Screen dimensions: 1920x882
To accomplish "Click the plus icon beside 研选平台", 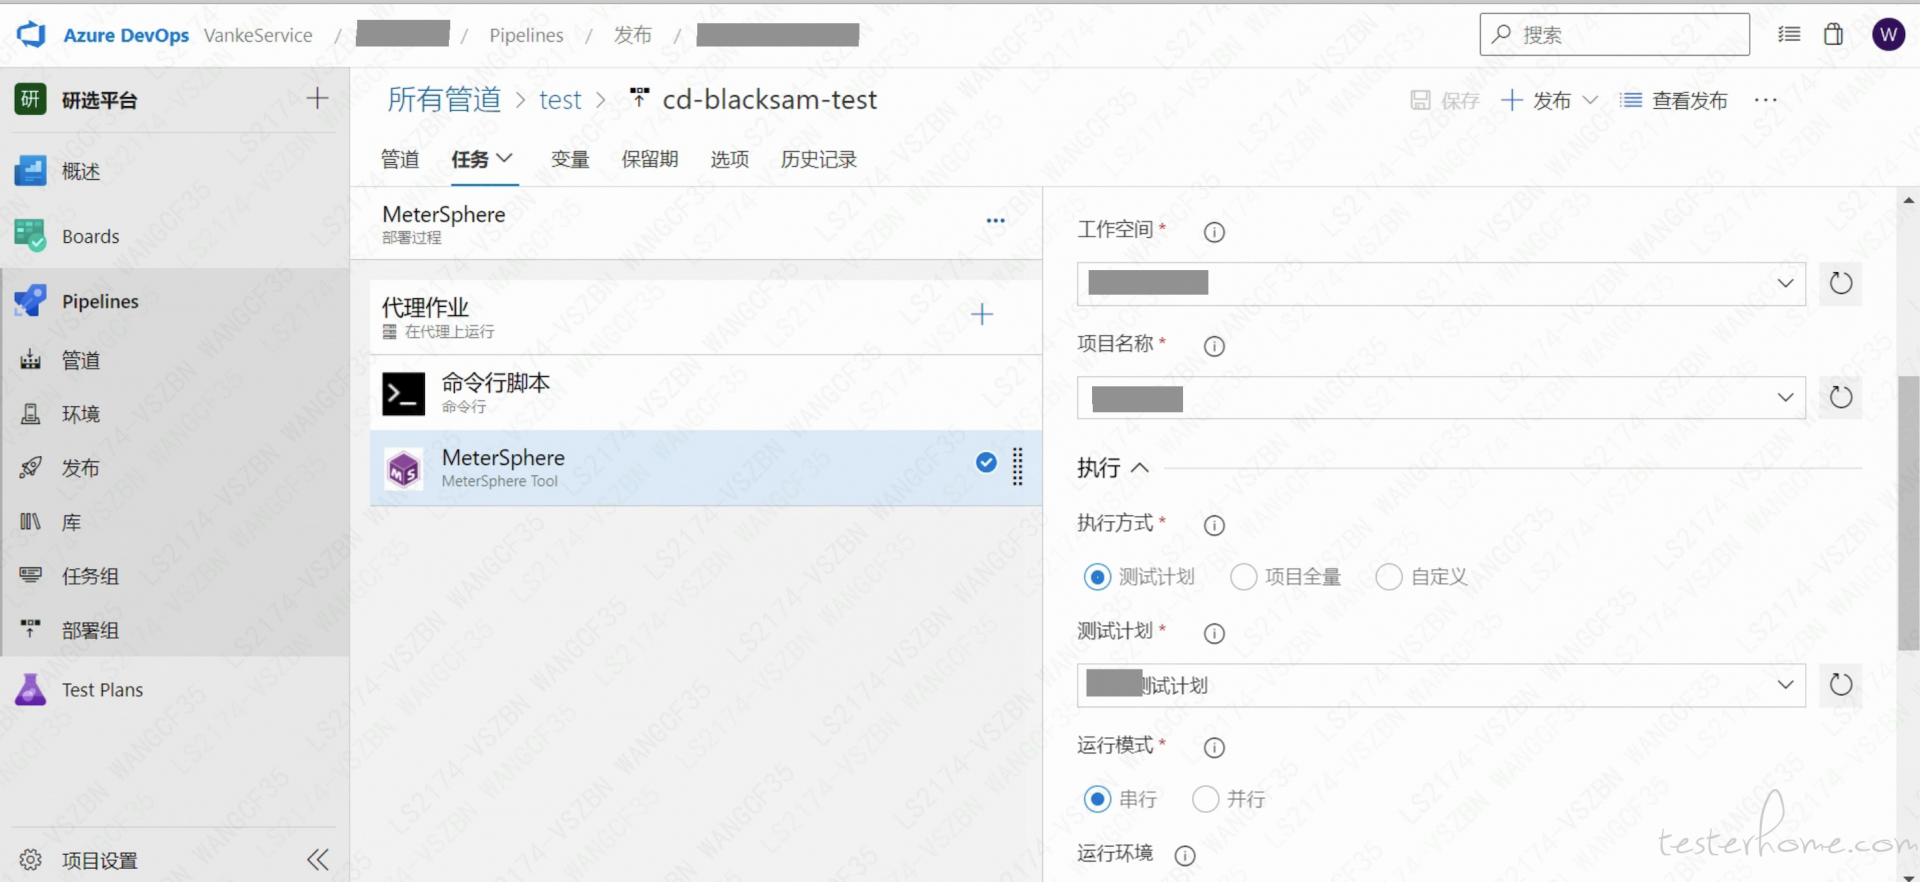I will tap(317, 98).
